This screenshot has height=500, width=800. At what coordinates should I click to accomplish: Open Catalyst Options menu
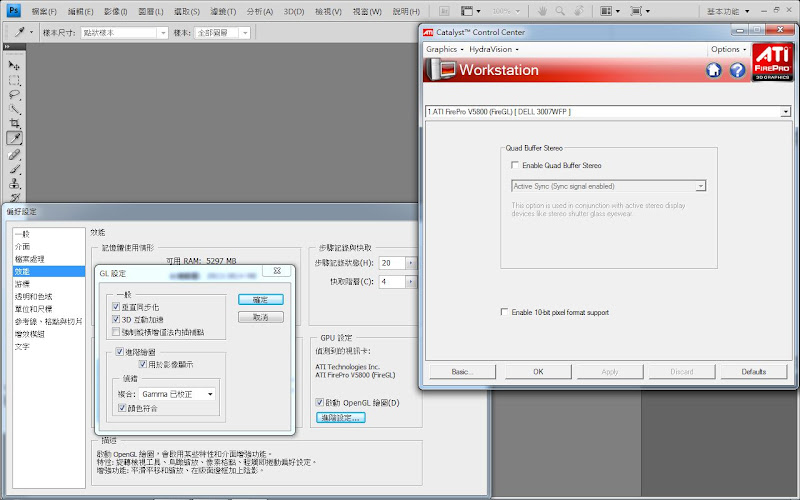[728, 49]
